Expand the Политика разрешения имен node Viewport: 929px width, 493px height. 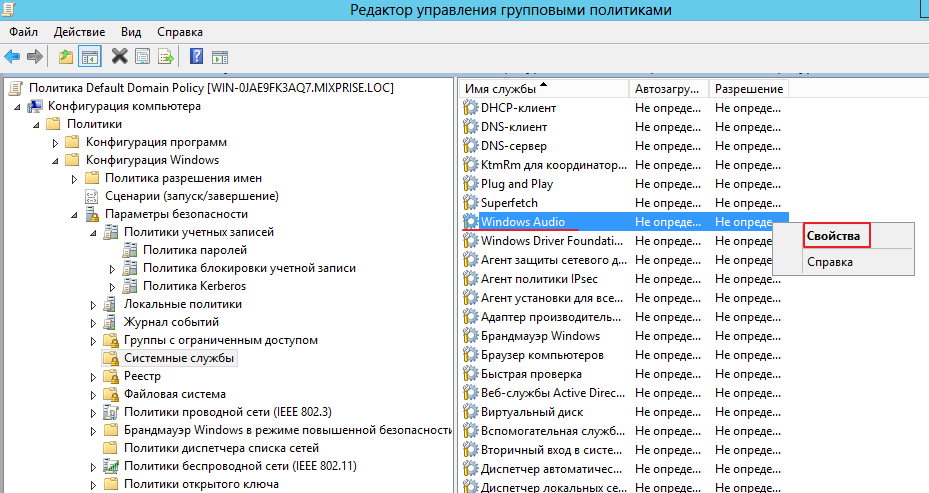tap(75, 178)
